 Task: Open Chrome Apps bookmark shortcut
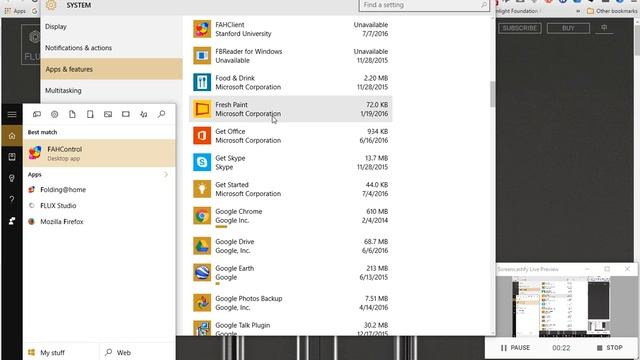point(16,11)
